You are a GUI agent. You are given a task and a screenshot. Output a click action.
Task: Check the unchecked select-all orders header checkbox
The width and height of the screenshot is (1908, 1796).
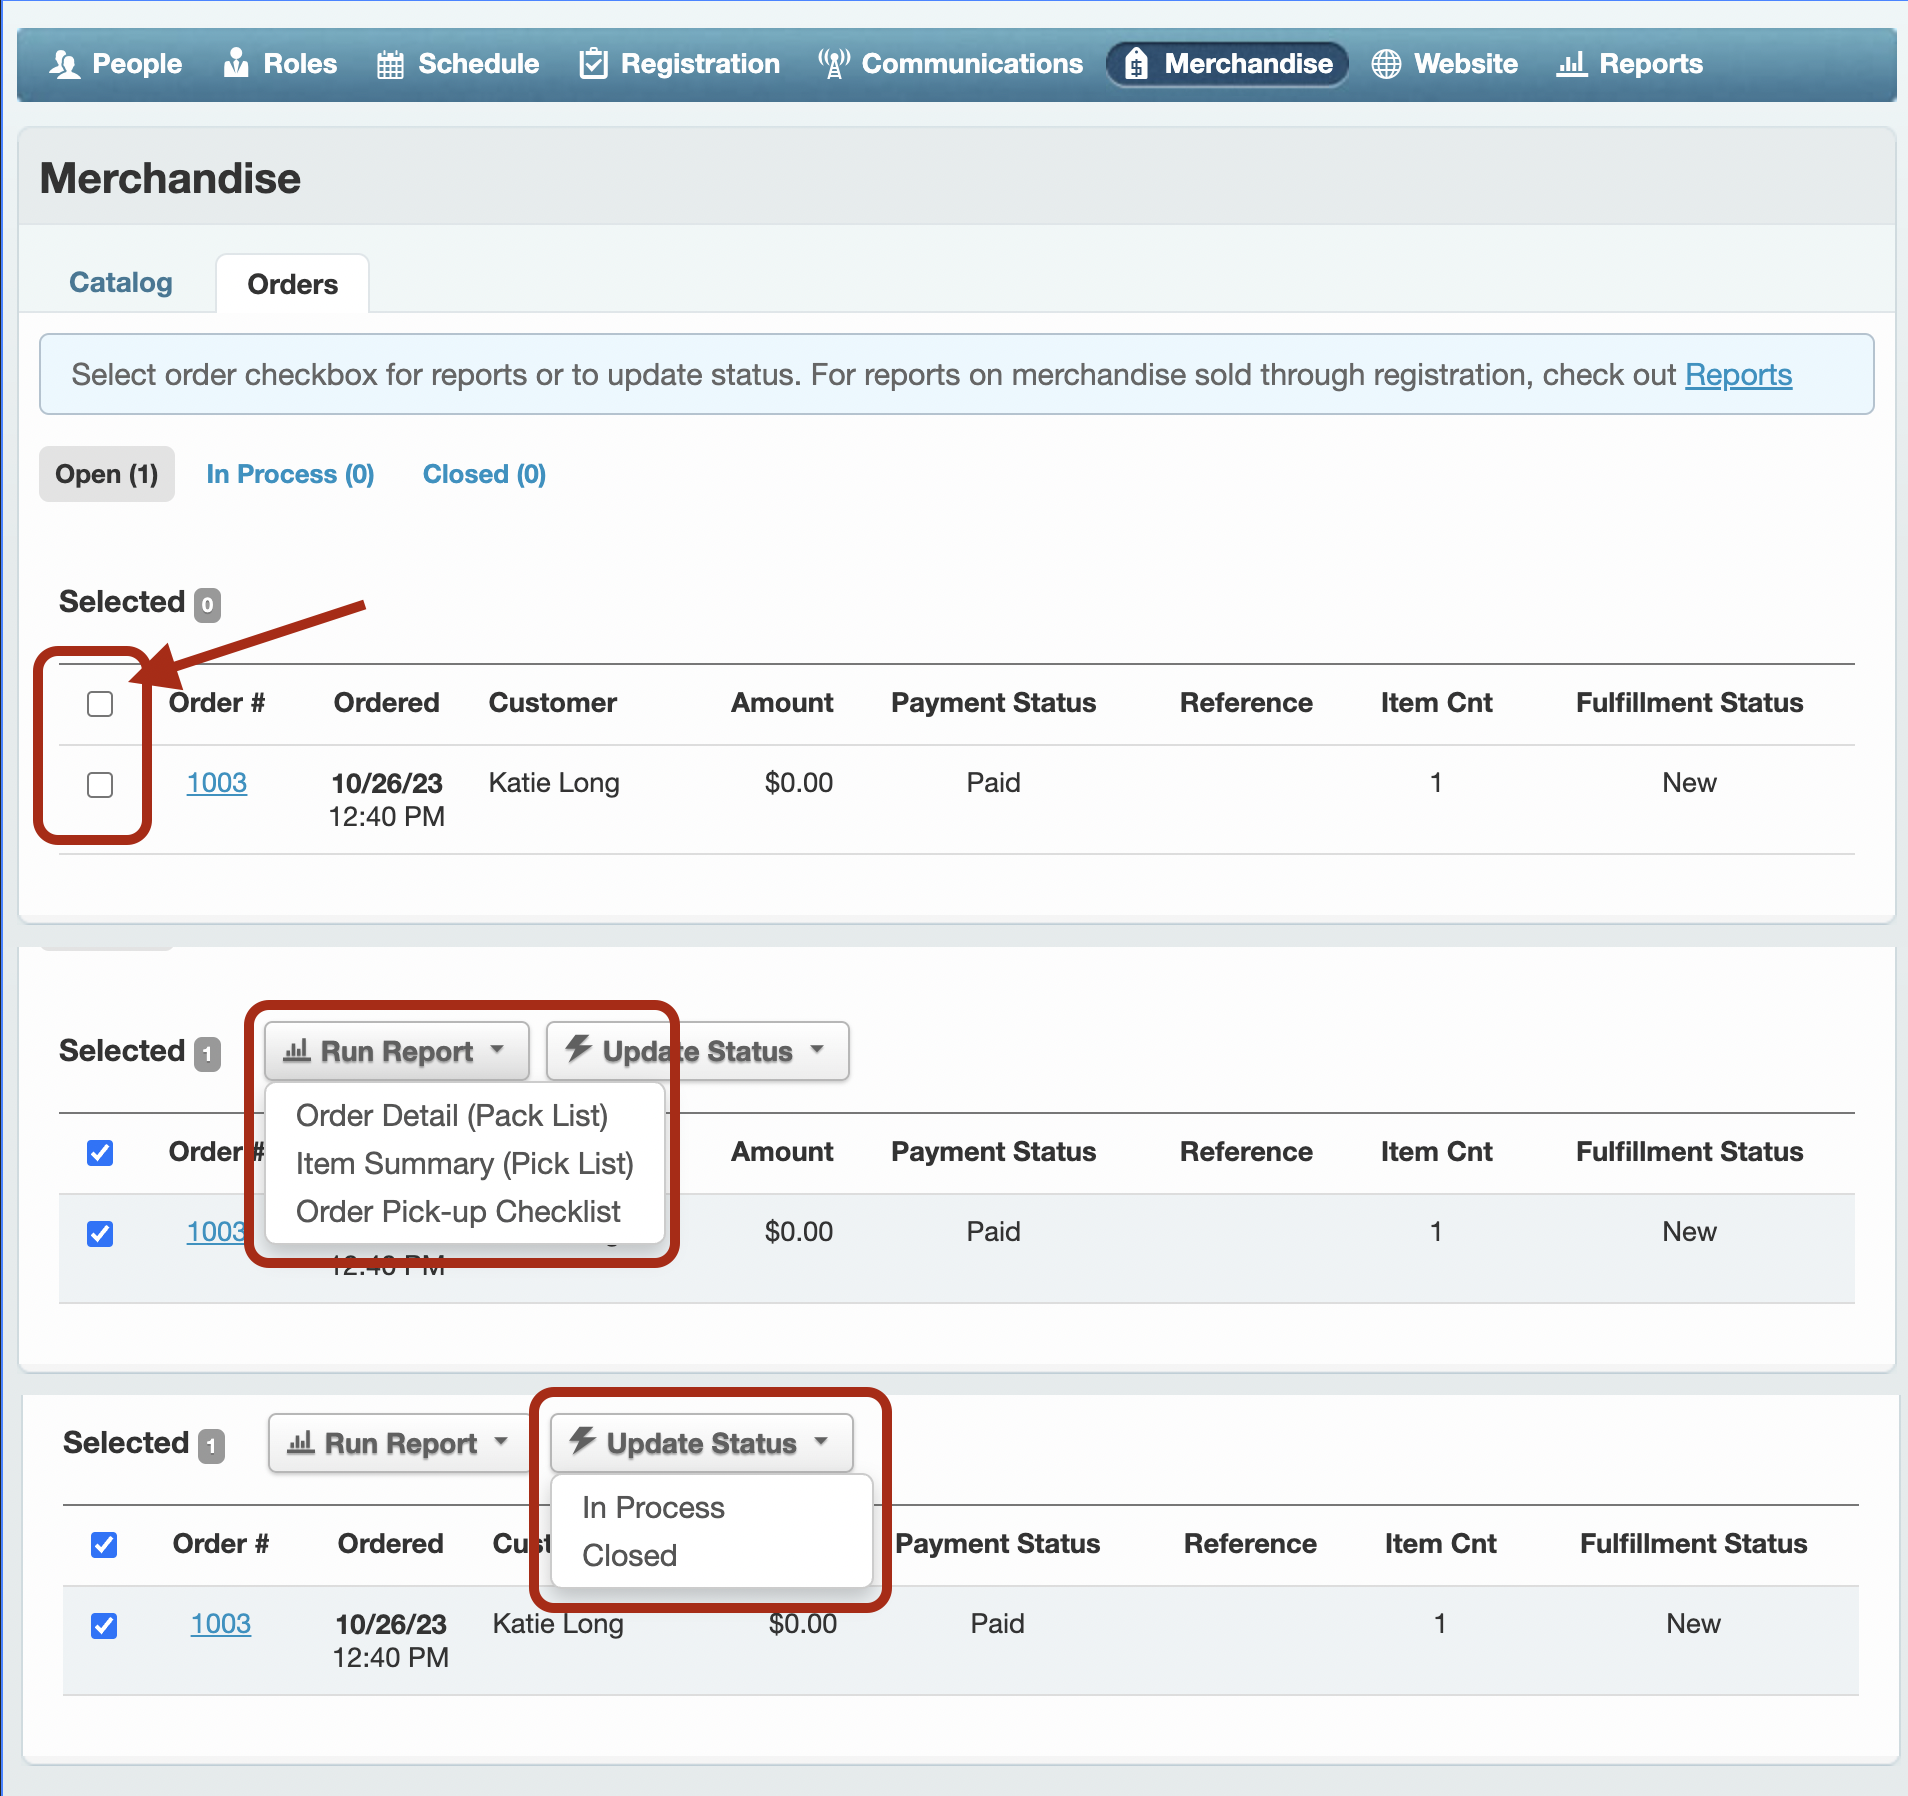[100, 704]
